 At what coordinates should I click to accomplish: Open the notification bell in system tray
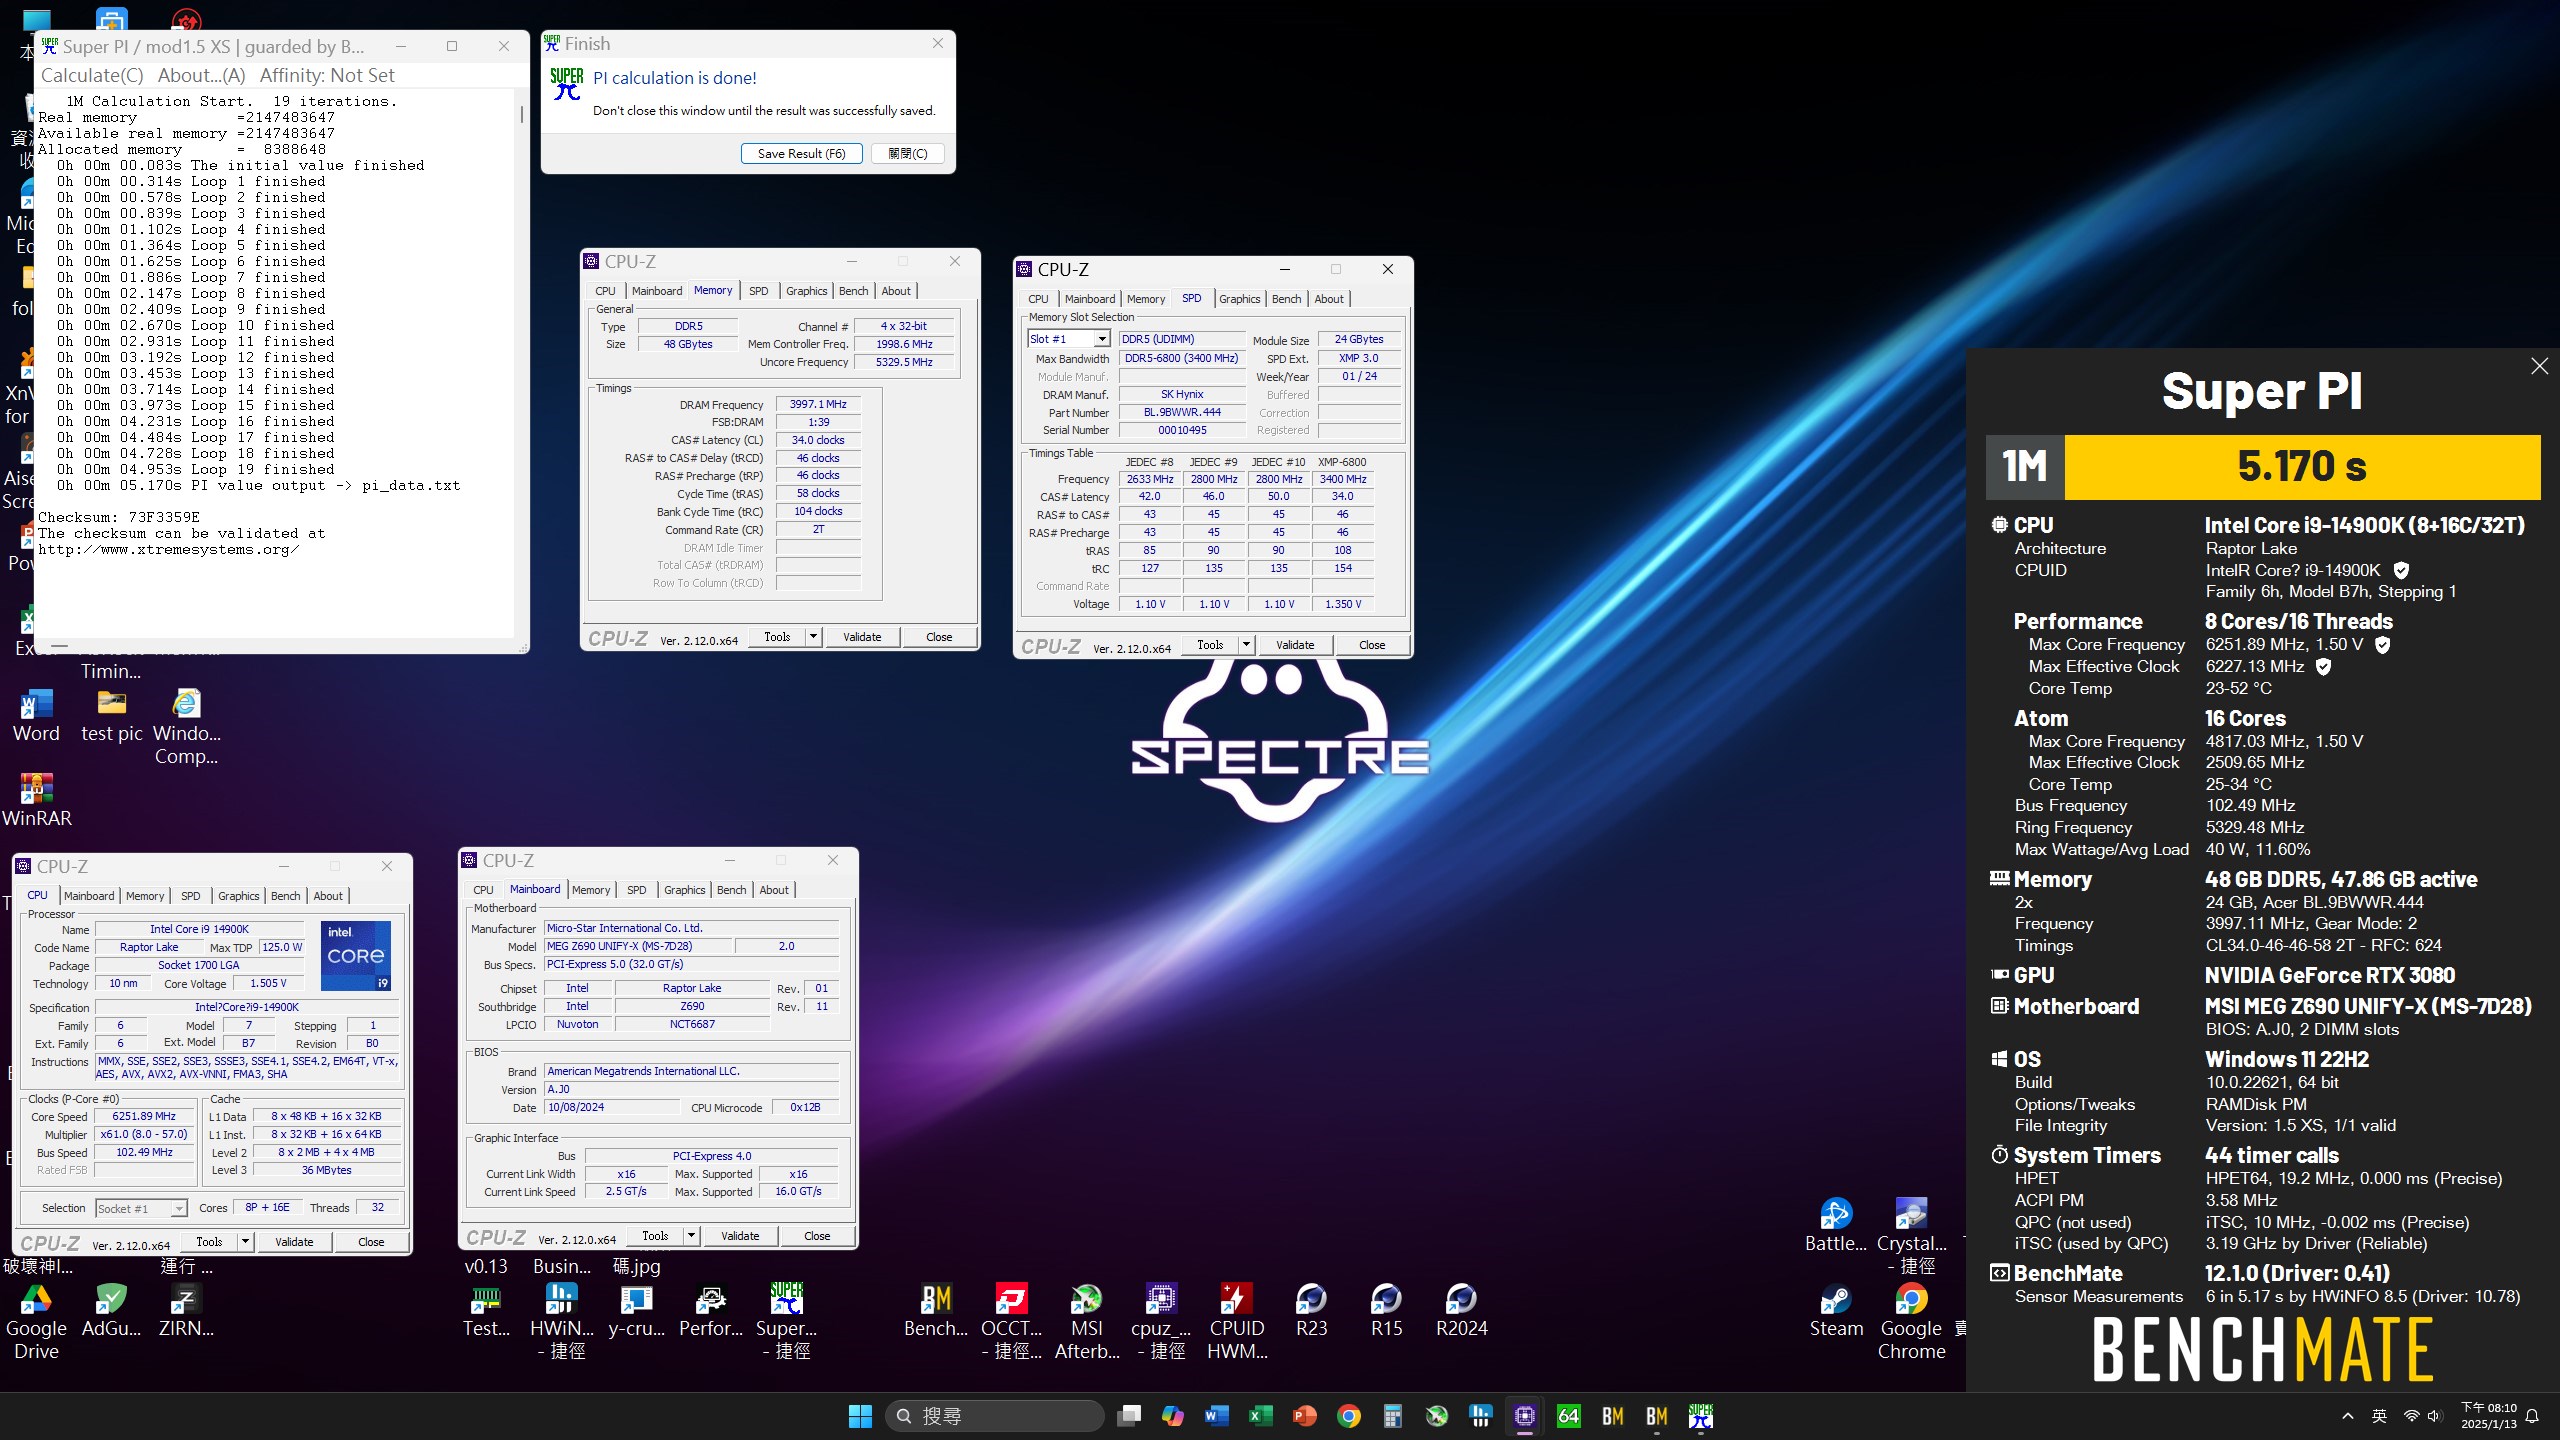(x=2533, y=1416)
